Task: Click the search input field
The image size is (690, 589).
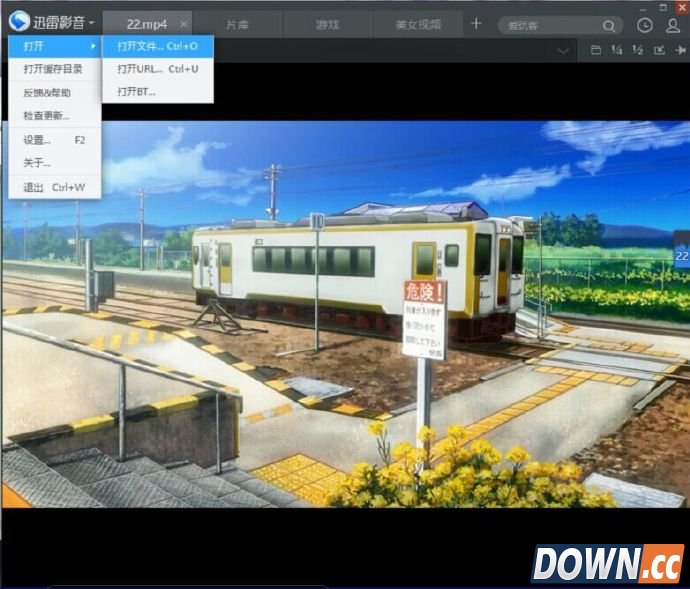Action: pyautogui.click(x=550, y=25)
